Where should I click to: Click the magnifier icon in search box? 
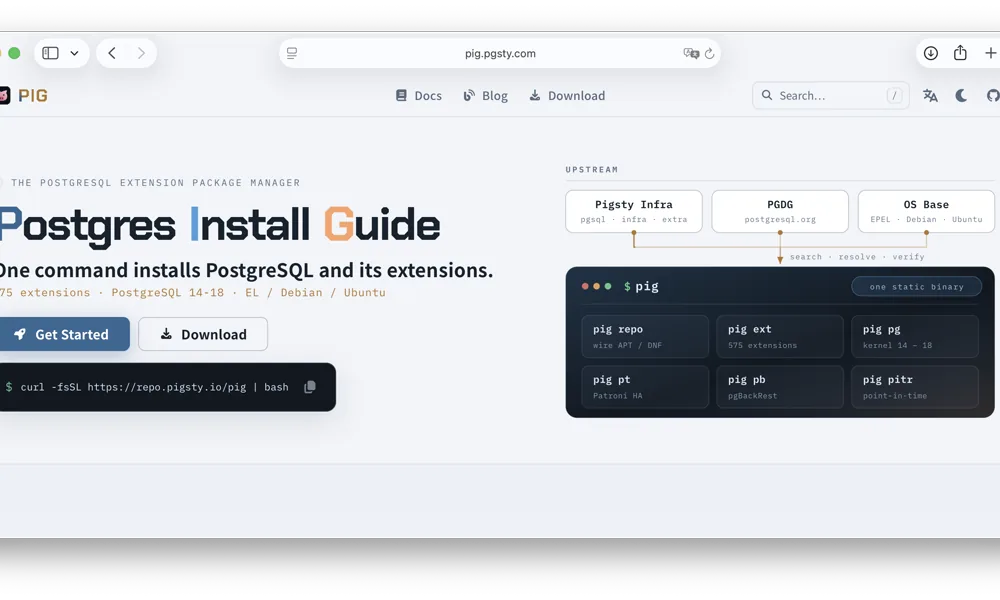coord(767,95)
